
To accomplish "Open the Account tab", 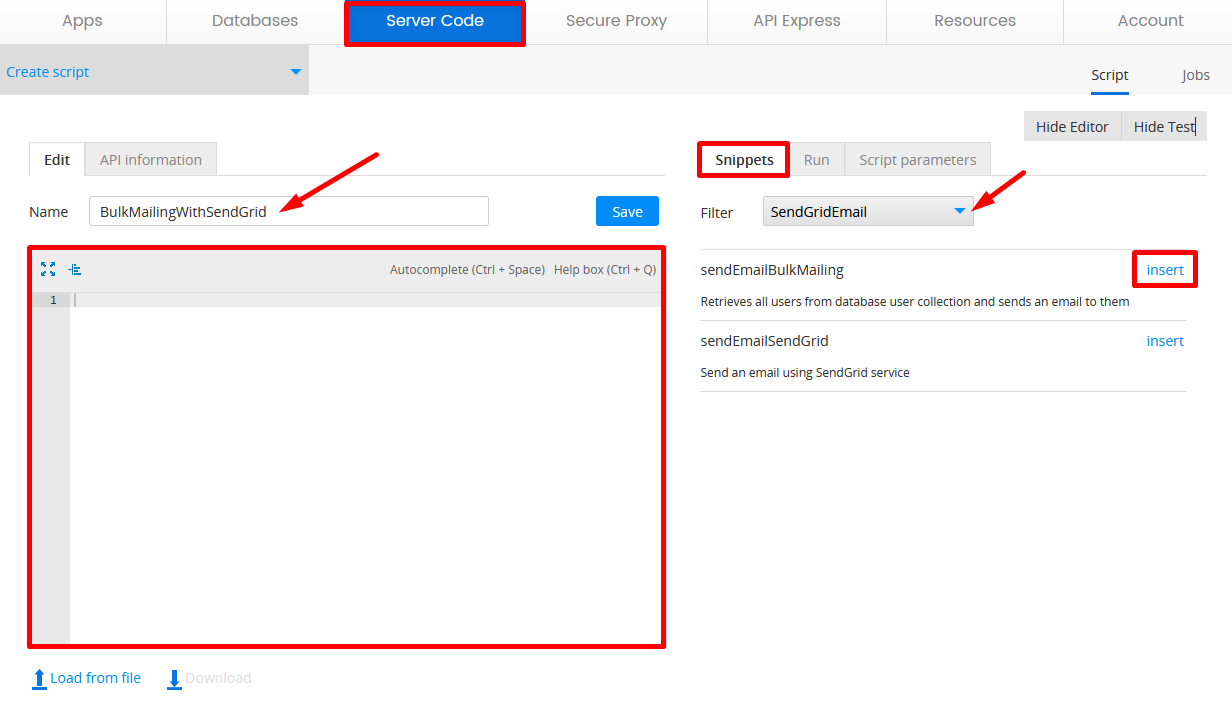I will tap(1150, 21).
